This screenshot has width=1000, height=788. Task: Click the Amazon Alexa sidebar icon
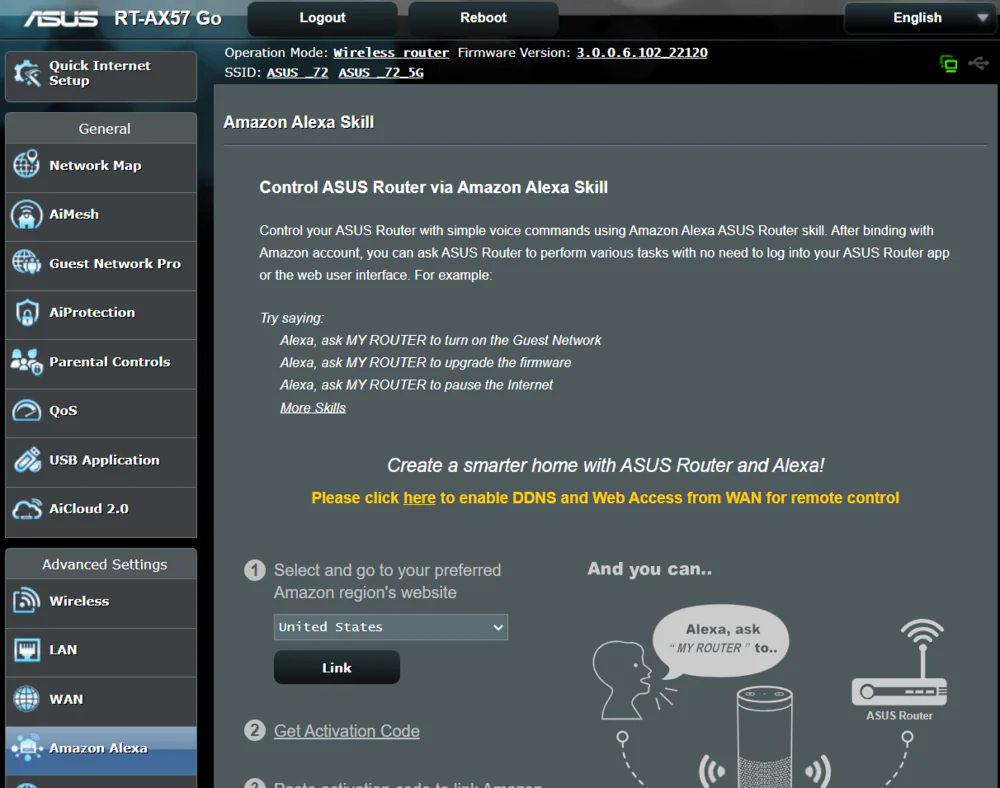(x=27, y=748)
